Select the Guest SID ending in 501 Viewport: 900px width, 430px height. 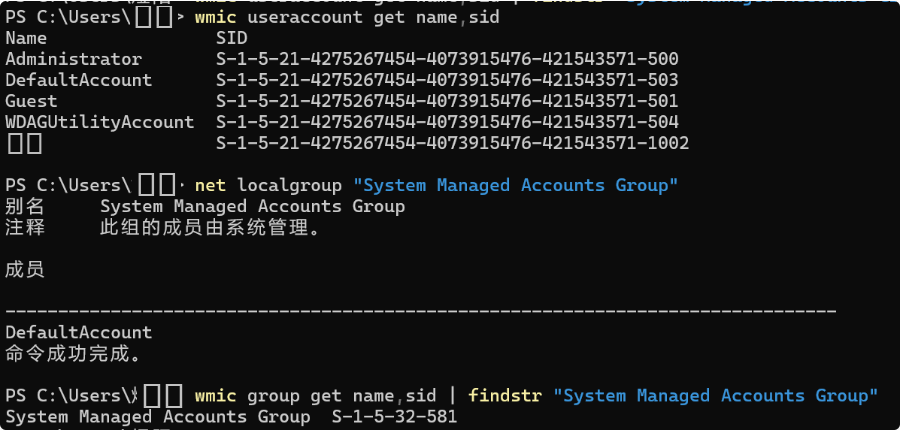[x=447, y=101]
